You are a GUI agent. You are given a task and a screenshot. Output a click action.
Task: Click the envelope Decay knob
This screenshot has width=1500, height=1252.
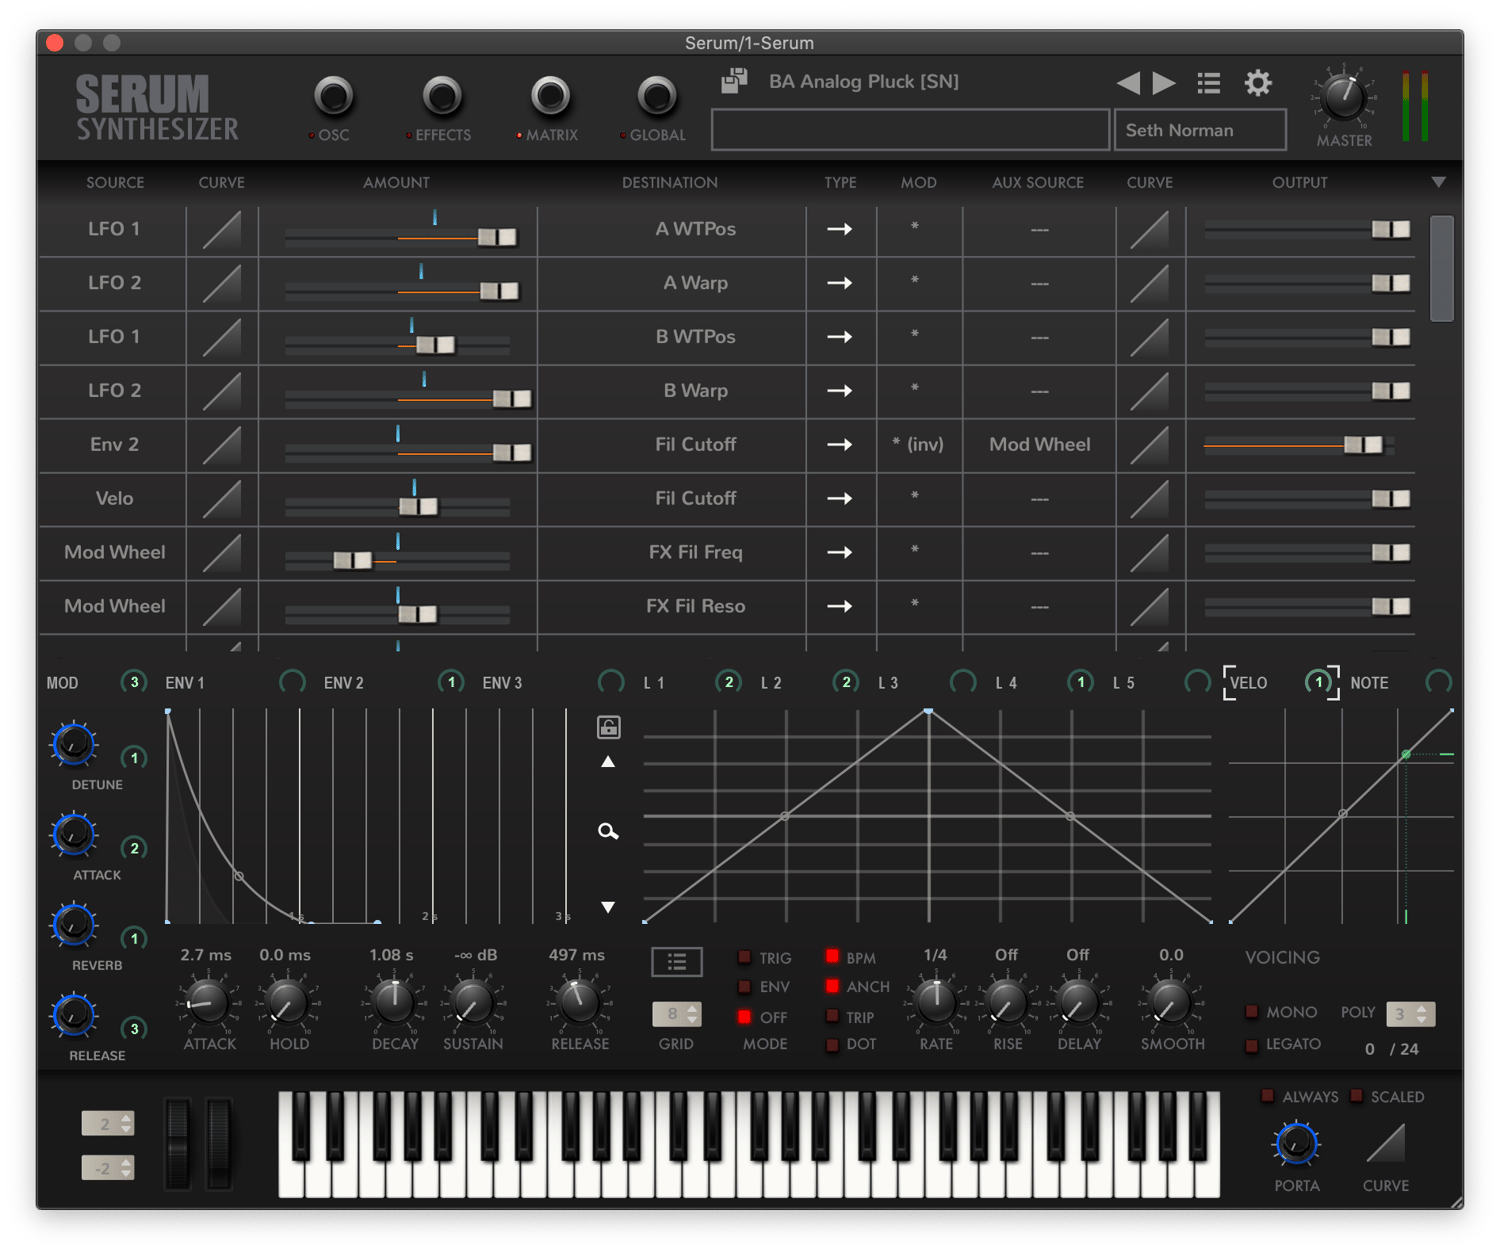coord(394,1003)
